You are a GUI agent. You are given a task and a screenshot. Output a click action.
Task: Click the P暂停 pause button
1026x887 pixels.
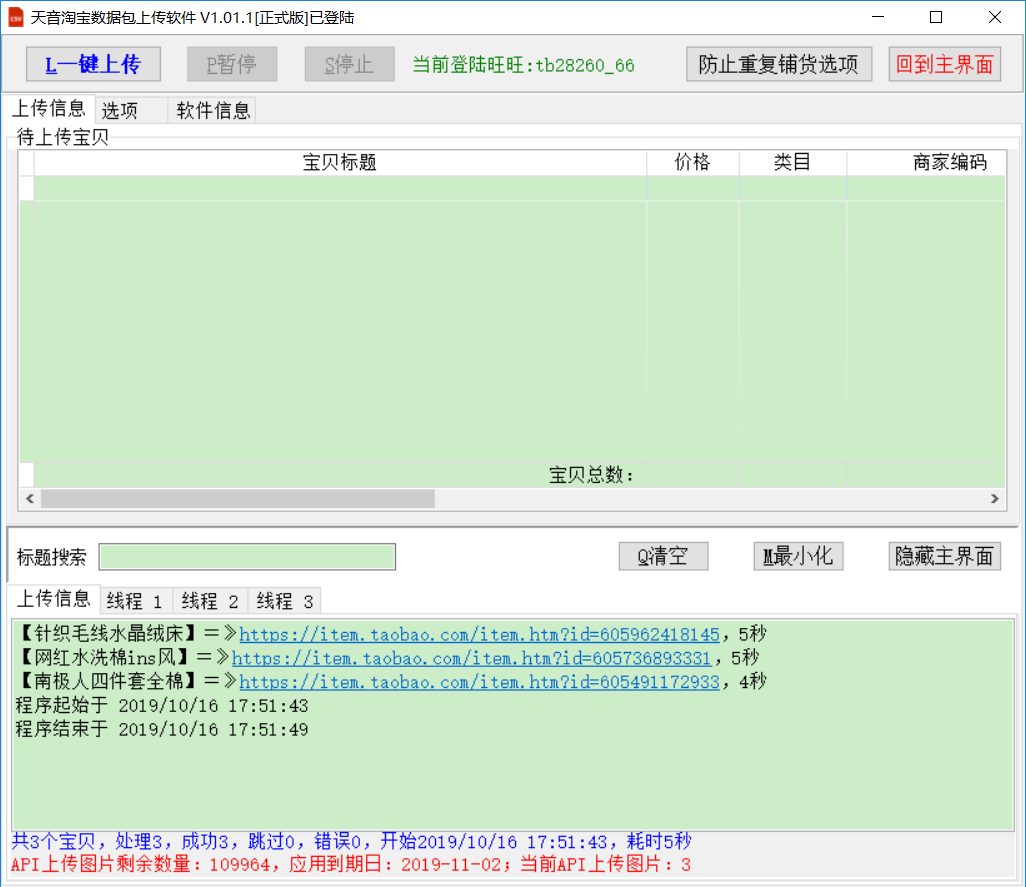pos(232,65)
